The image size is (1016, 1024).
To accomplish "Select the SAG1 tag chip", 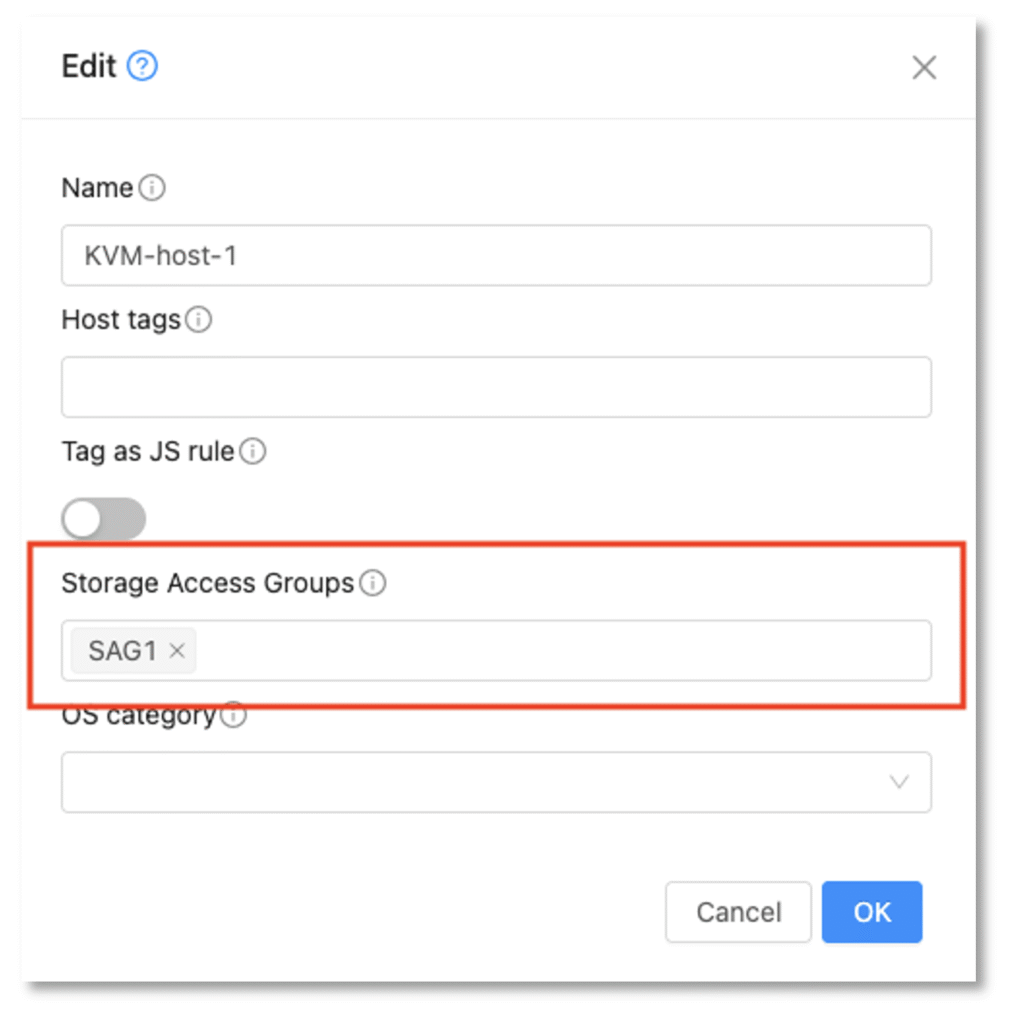I will pyautogui.click(x=122, y=651).
